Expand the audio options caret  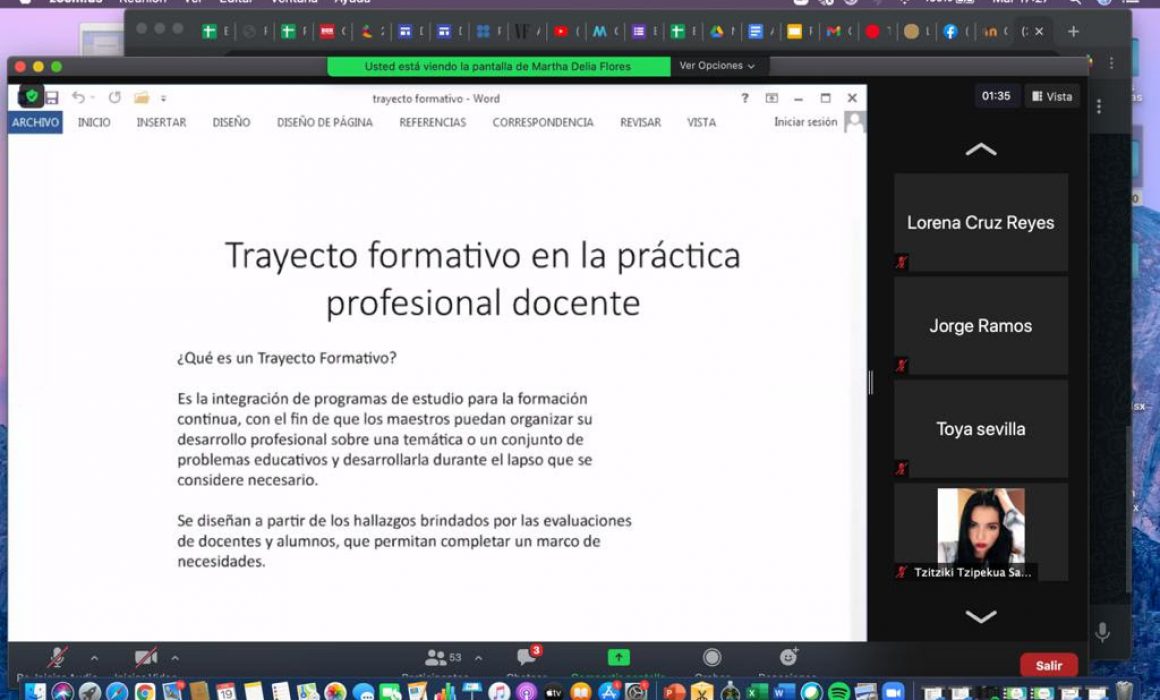click(x=94, y=657)
